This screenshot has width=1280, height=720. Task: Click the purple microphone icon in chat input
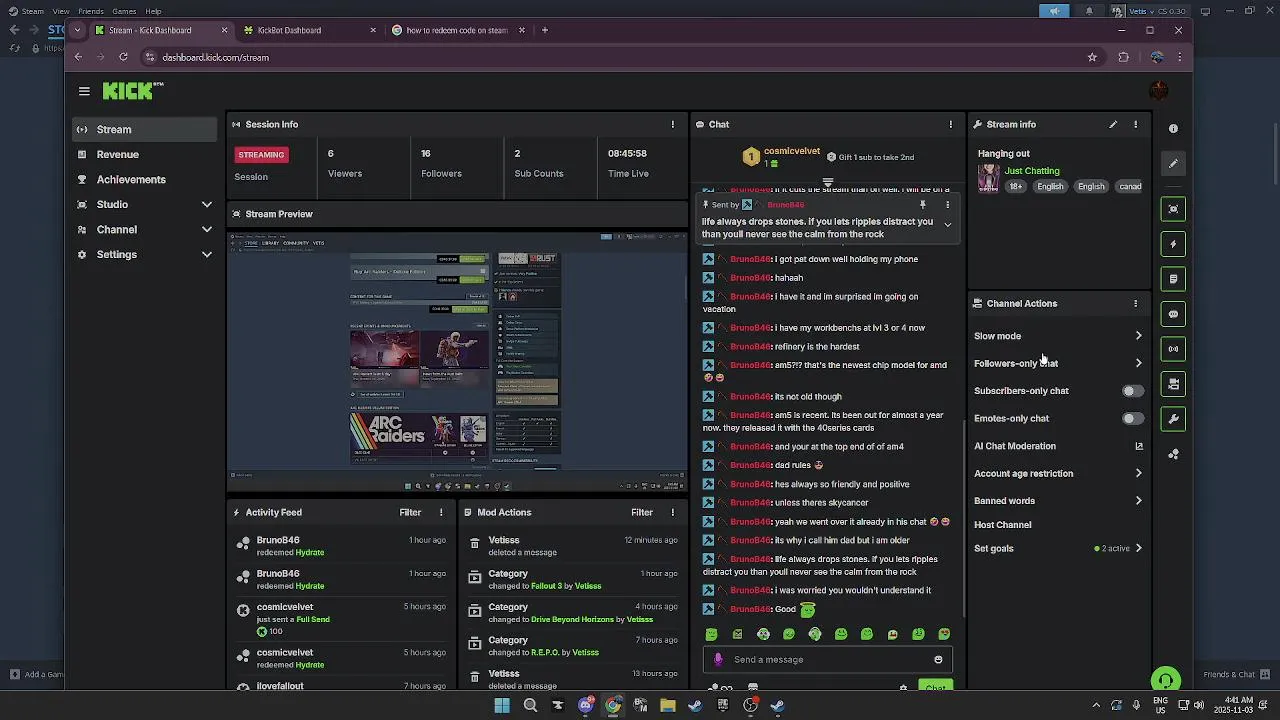click(718, 660)
